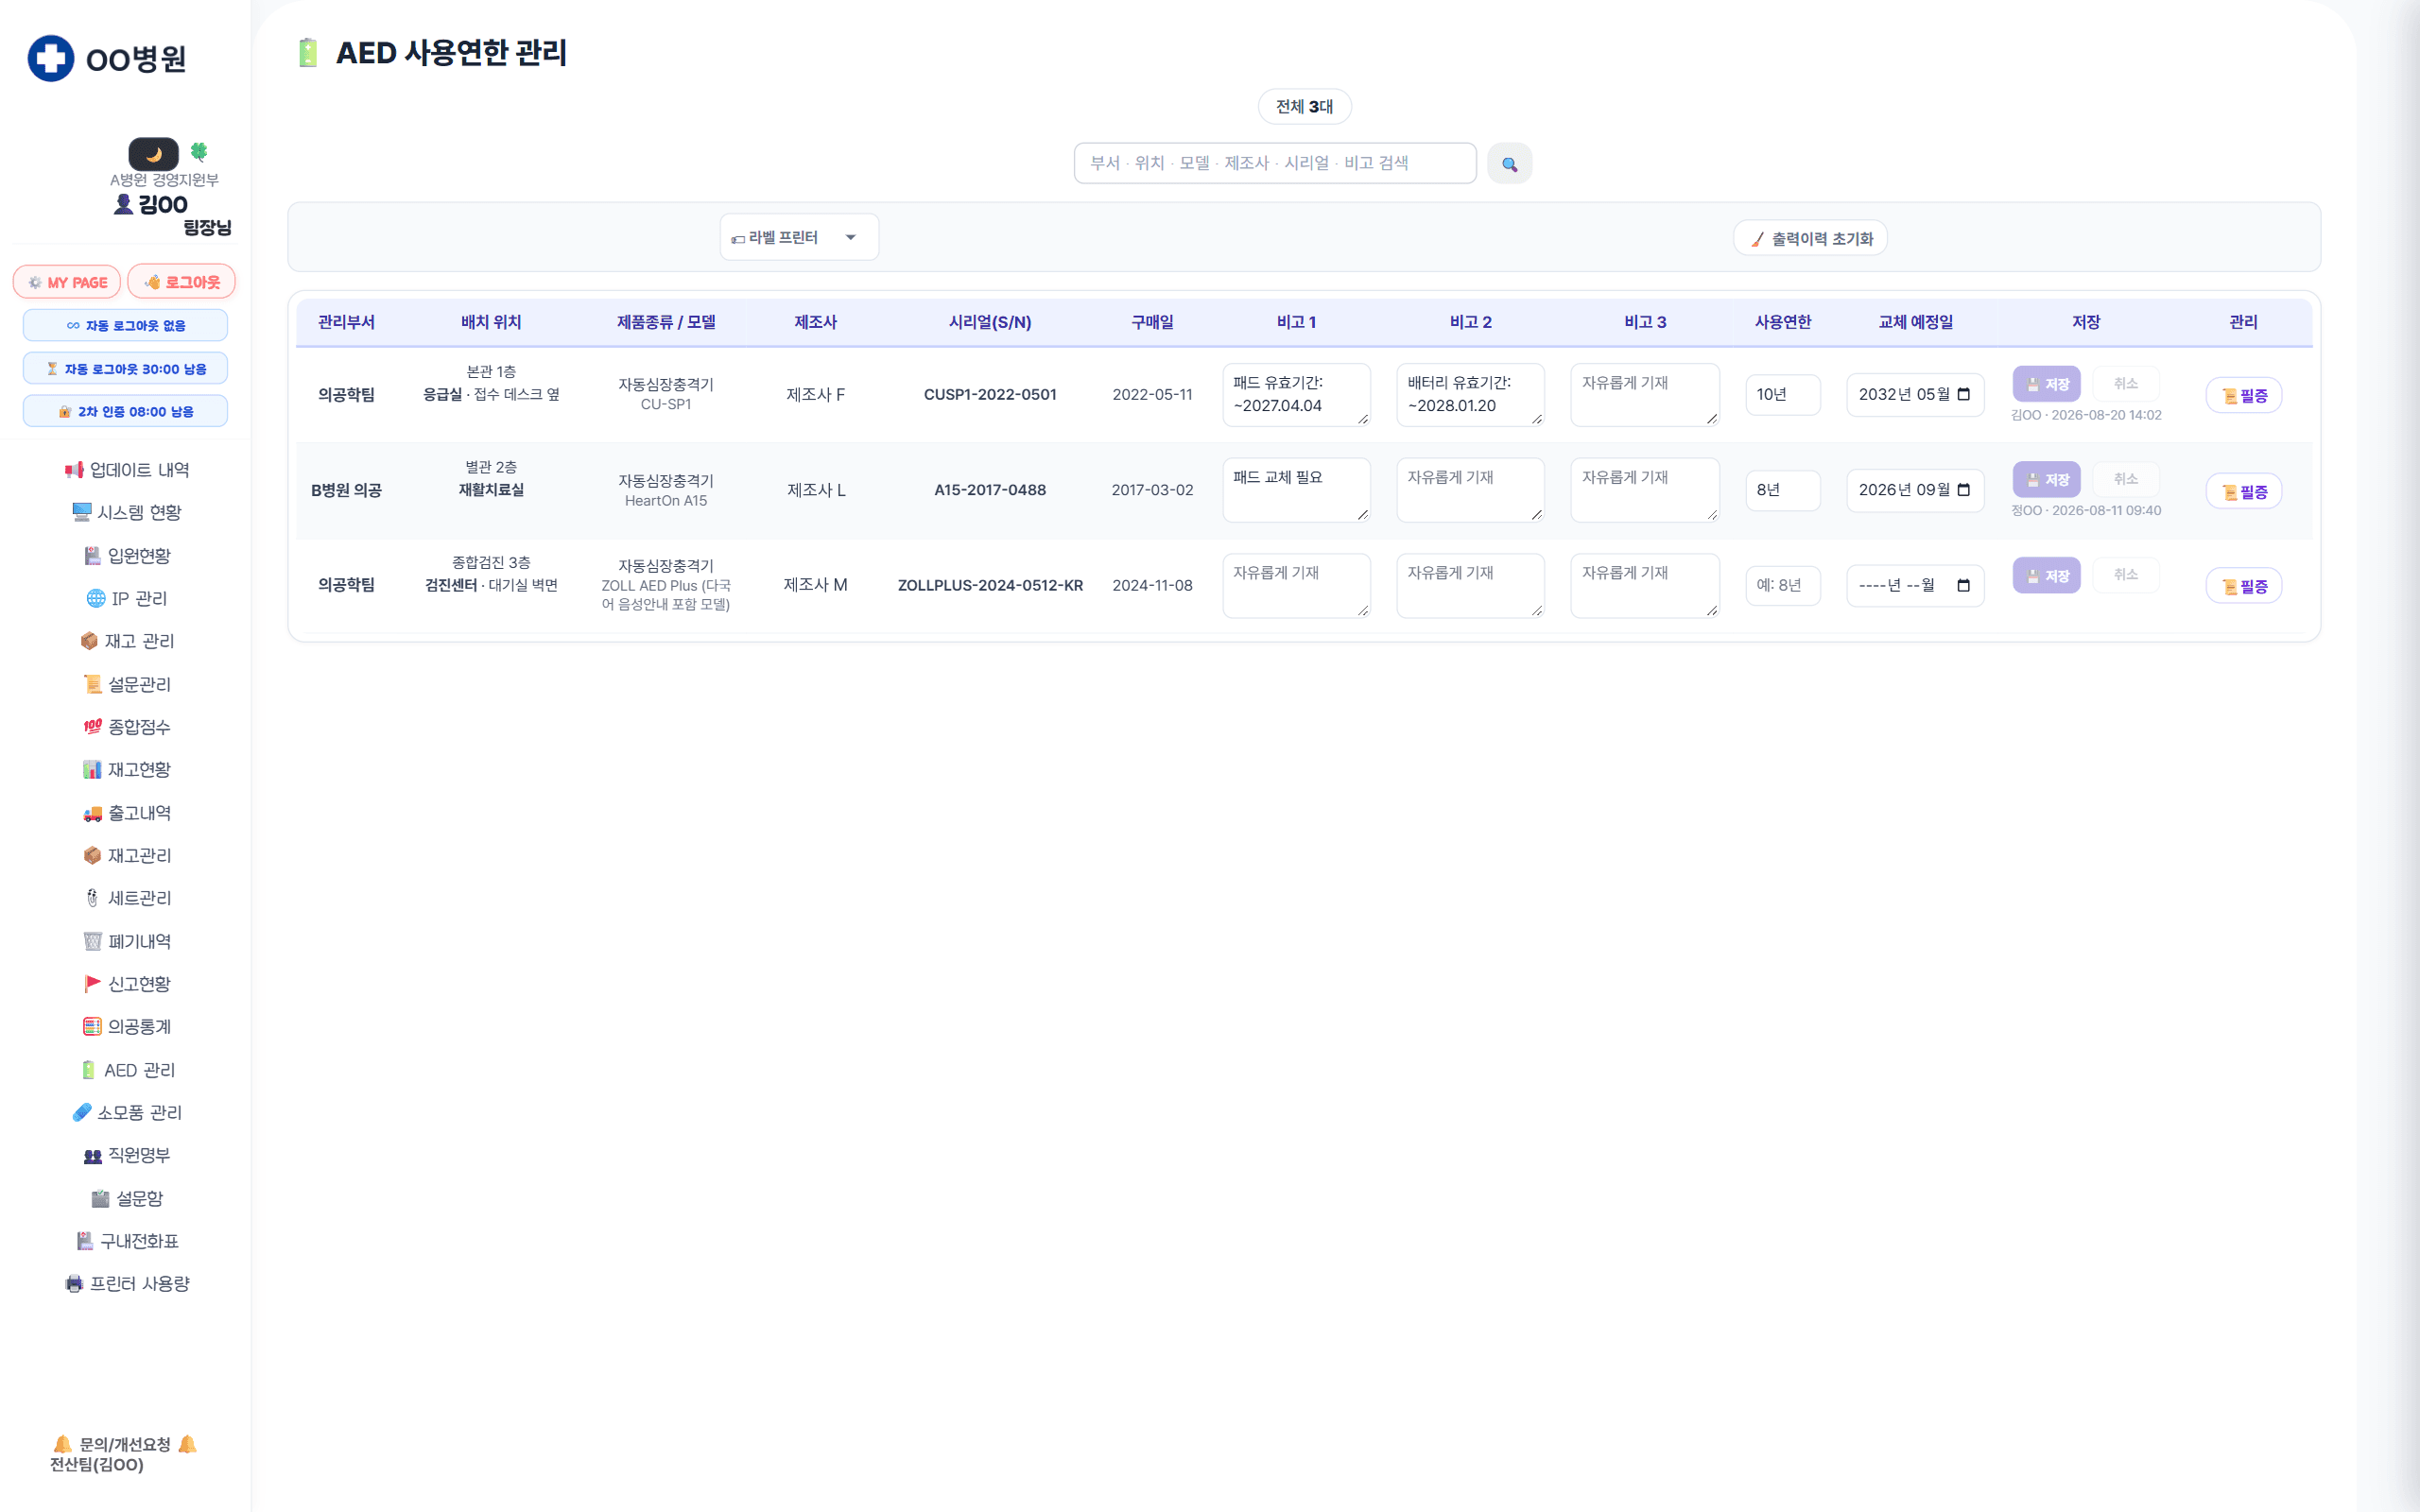Click the 예: 8년 사용연한 field
The image size is (2420, 1512).
(x=1782, y=585)
